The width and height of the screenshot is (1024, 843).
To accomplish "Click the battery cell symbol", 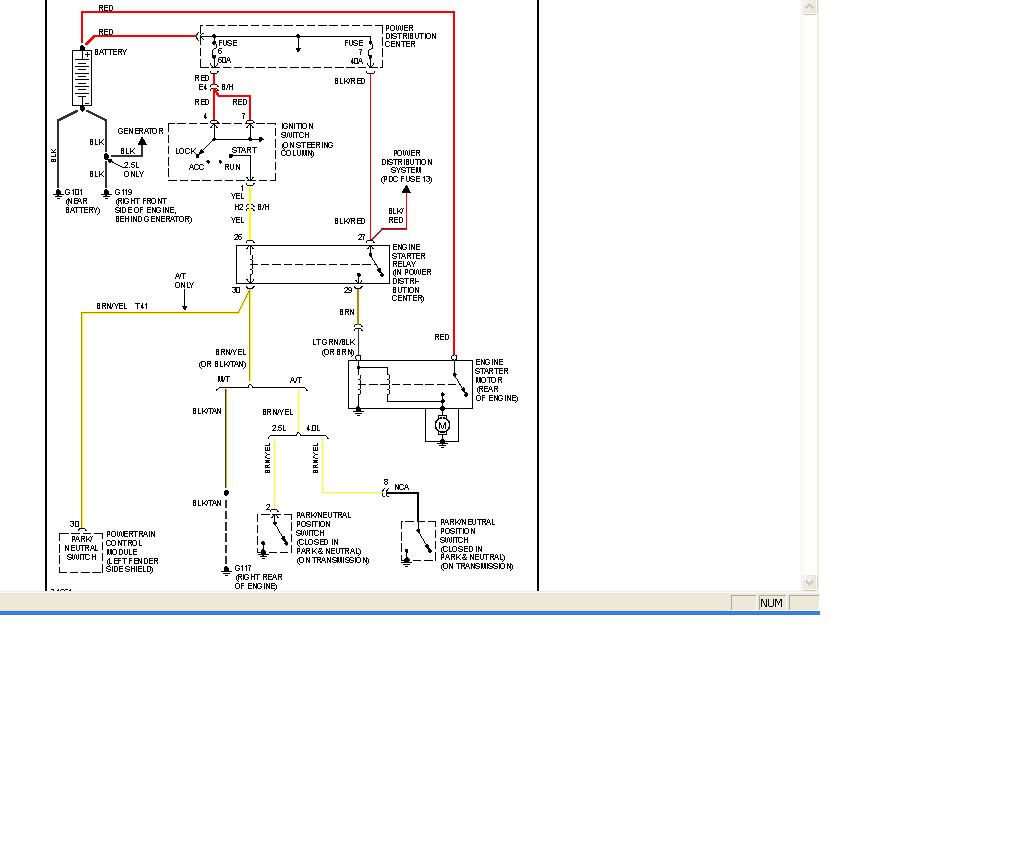I will pyautogui.click(x=82, y=78).
